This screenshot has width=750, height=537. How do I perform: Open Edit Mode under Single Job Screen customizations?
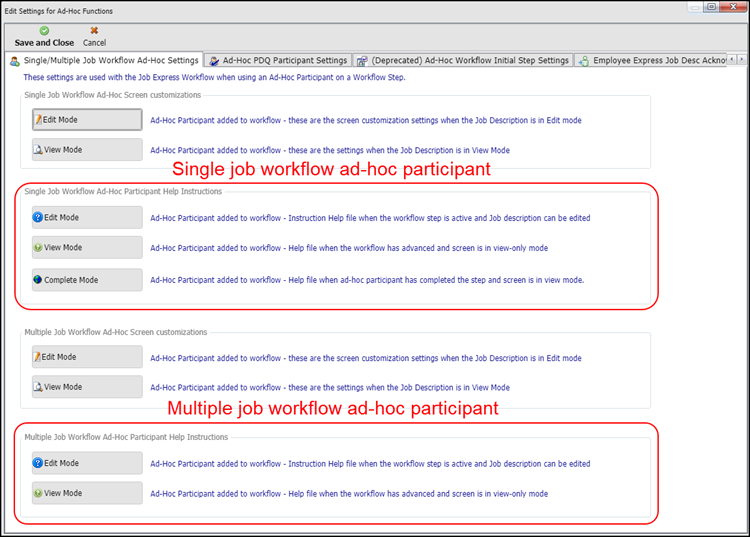click(x=87, y=120)
